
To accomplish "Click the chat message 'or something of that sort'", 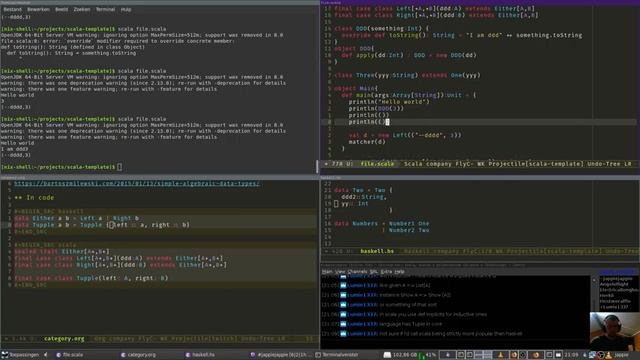I will coord(408,304).
